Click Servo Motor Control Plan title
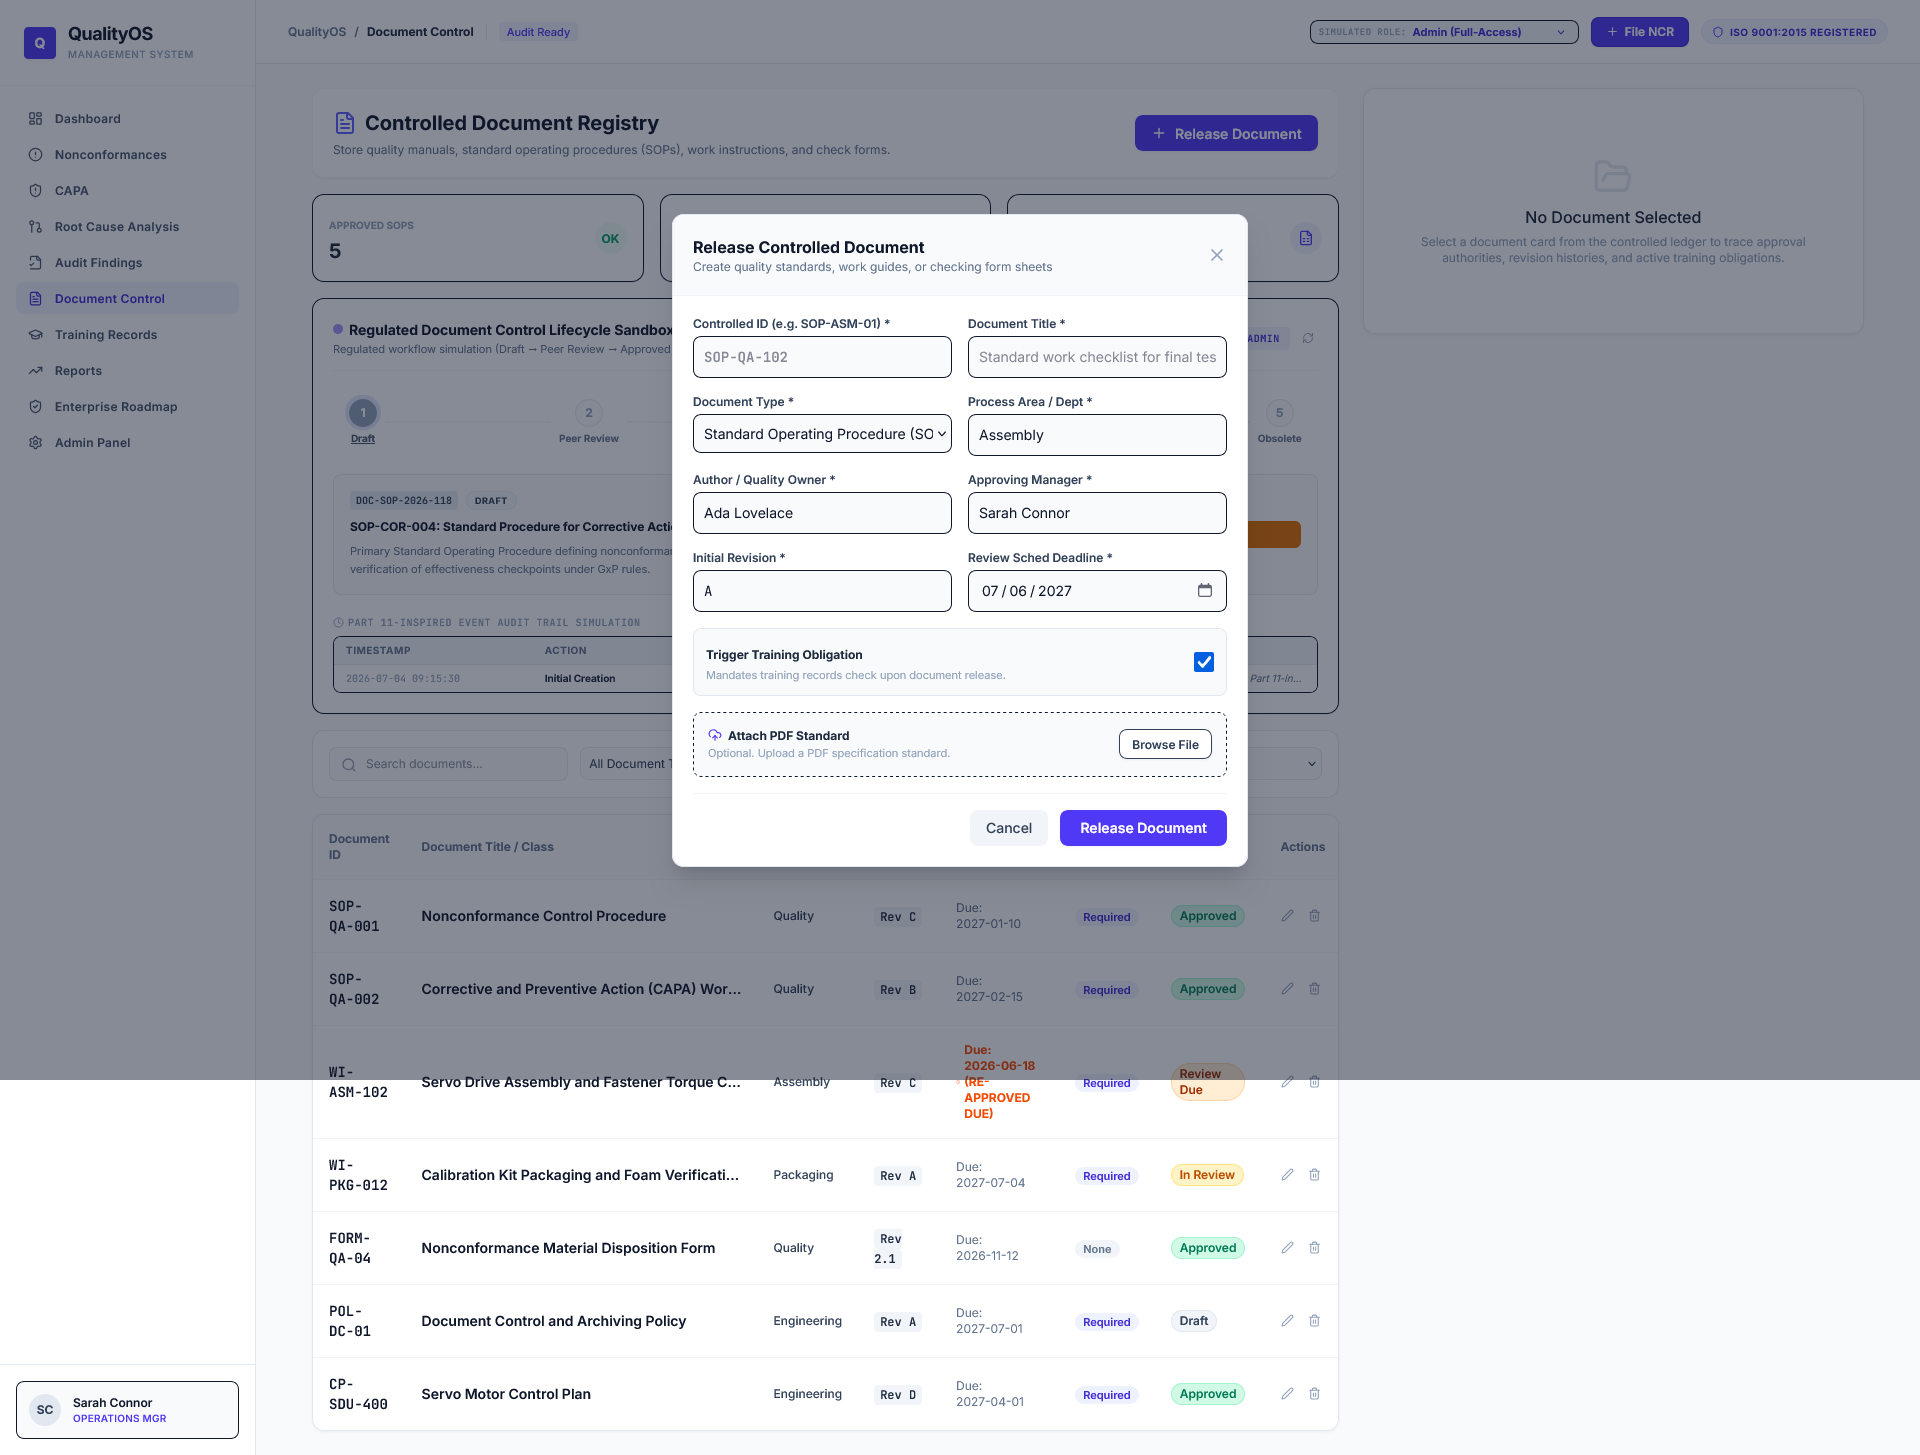Screen dimensions: 1920x1455 pos(506,1394)
